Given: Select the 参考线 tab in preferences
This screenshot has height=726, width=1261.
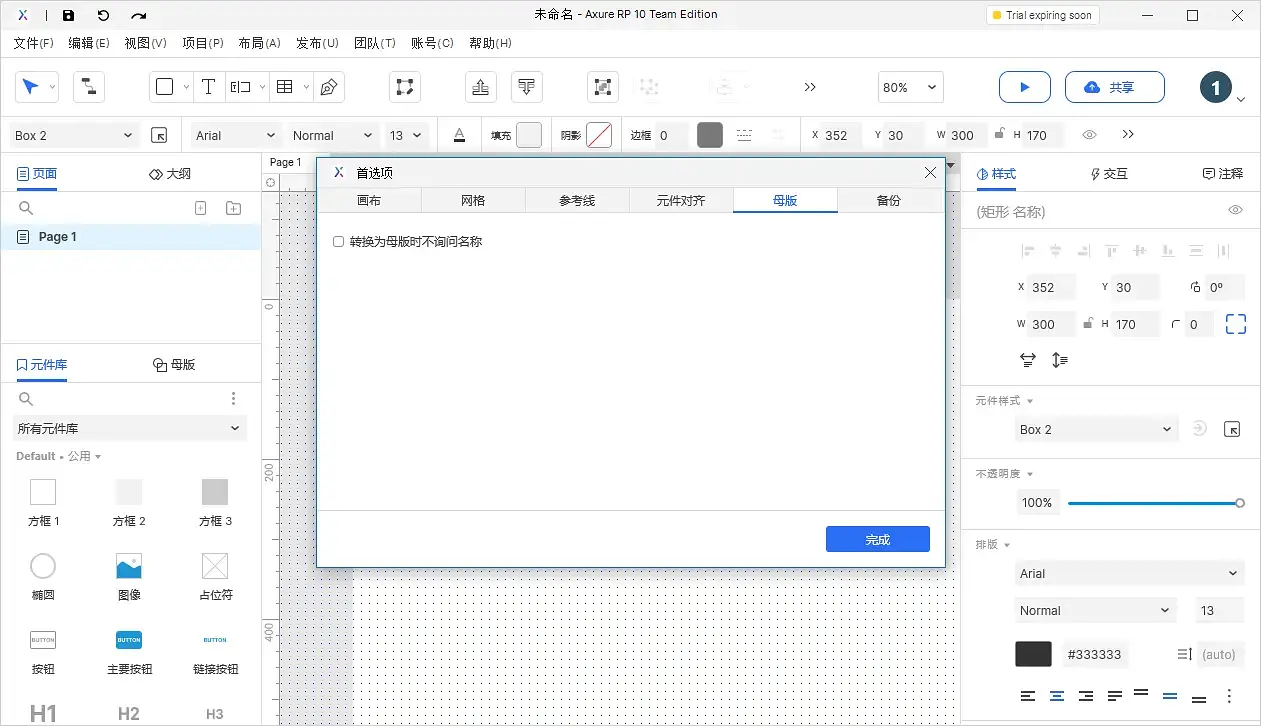Looking at the screenshot, I should (577, 200).
